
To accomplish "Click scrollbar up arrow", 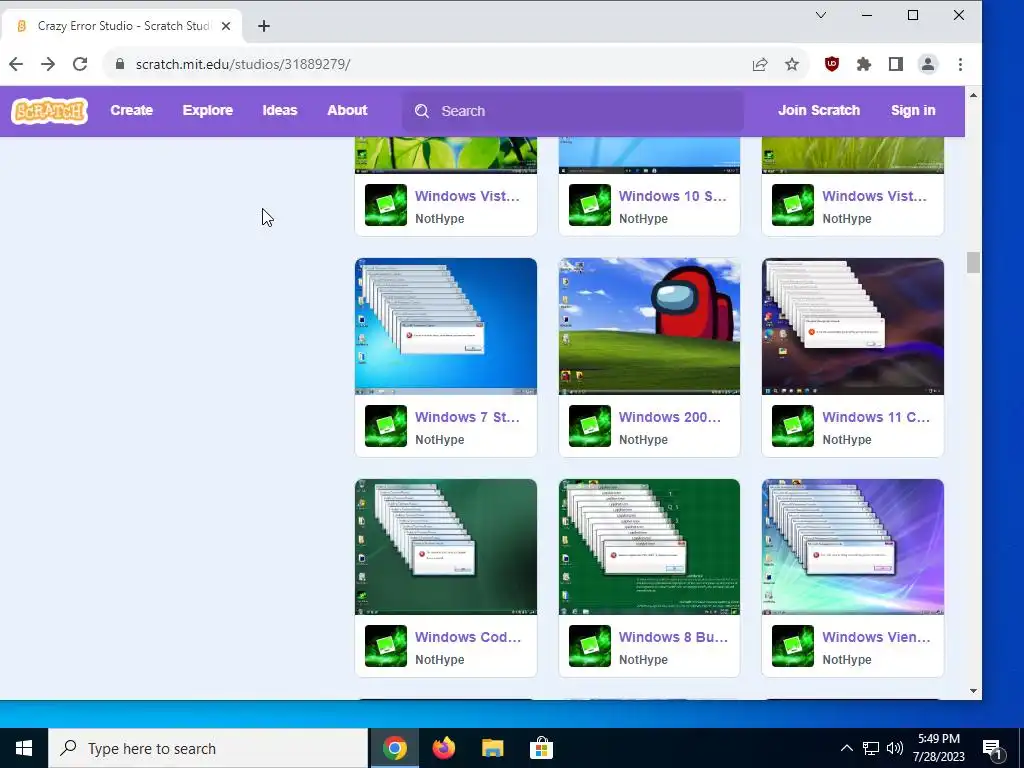I will click(973, 95).
